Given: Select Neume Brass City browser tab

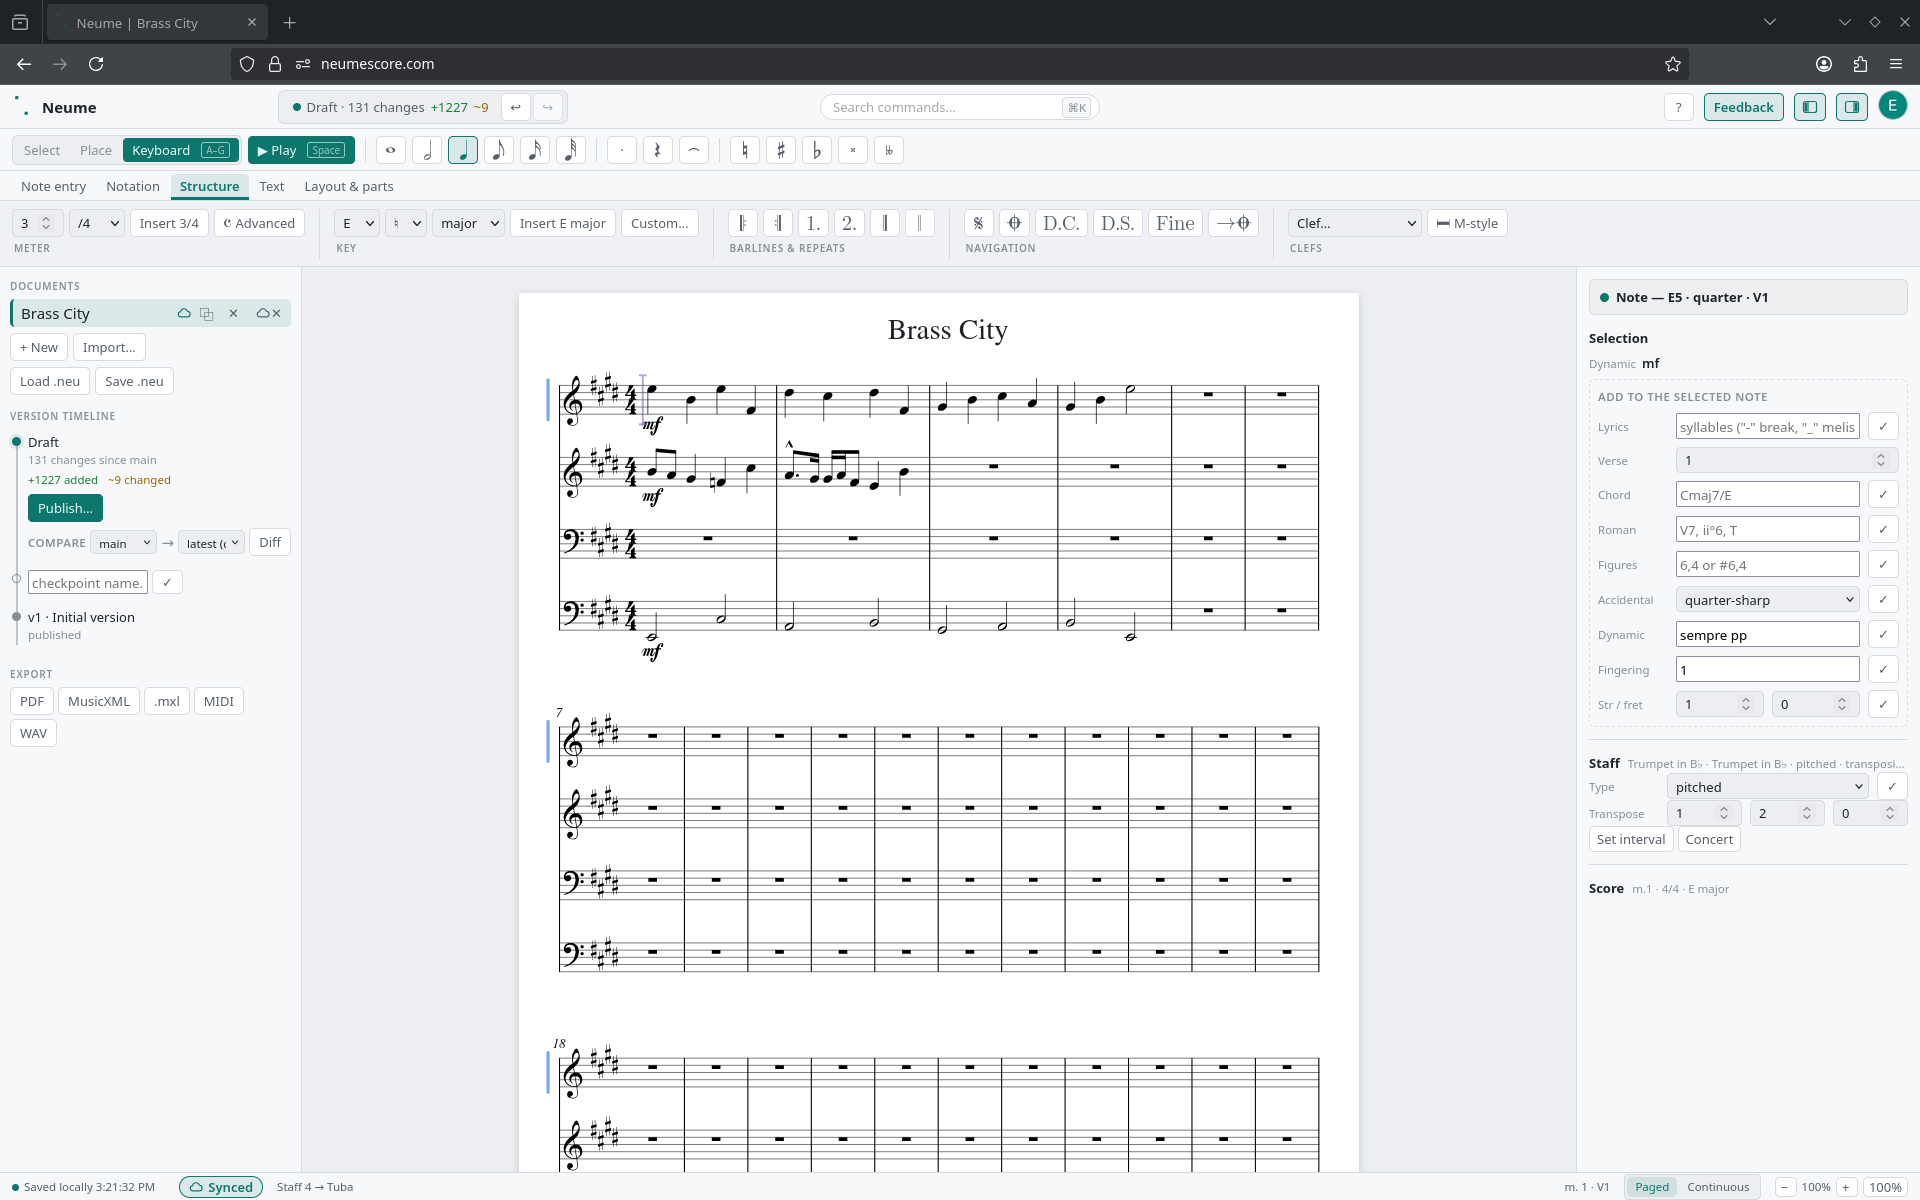Looking at the screenshot, I should point(155,22).
